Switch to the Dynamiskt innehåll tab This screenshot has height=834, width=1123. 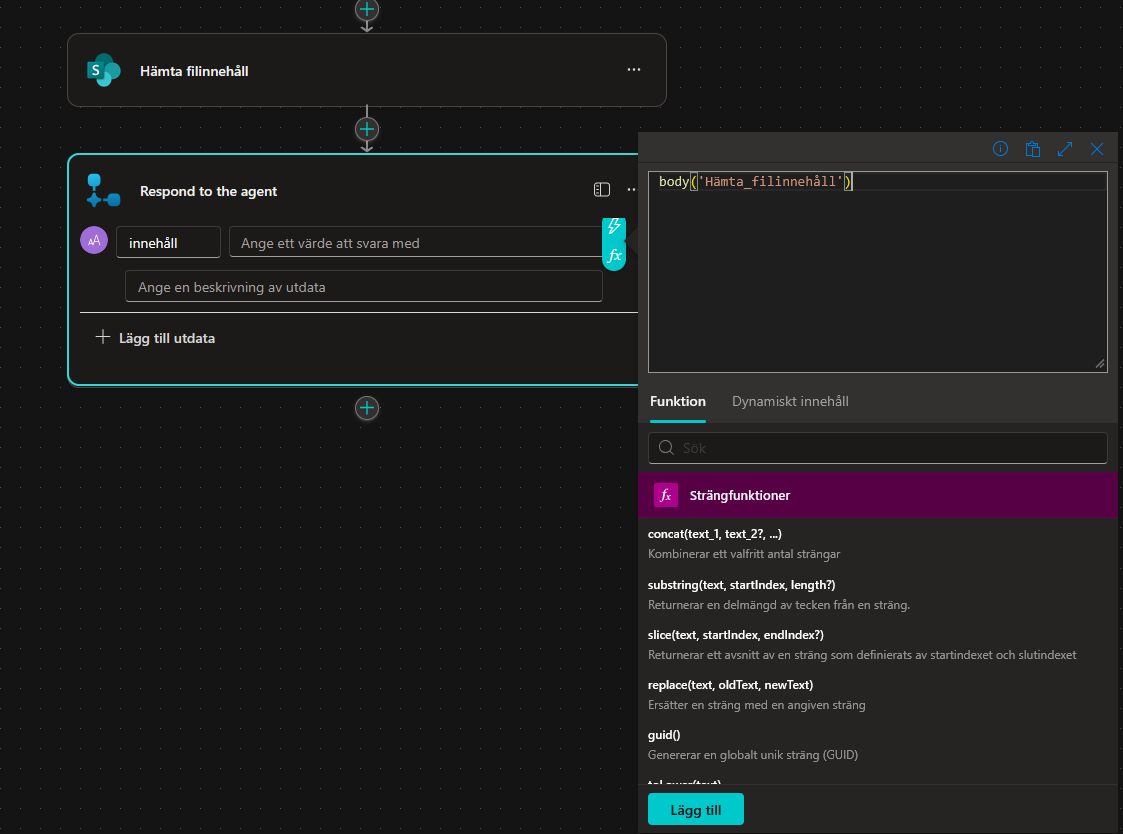(x=790, y=401)
